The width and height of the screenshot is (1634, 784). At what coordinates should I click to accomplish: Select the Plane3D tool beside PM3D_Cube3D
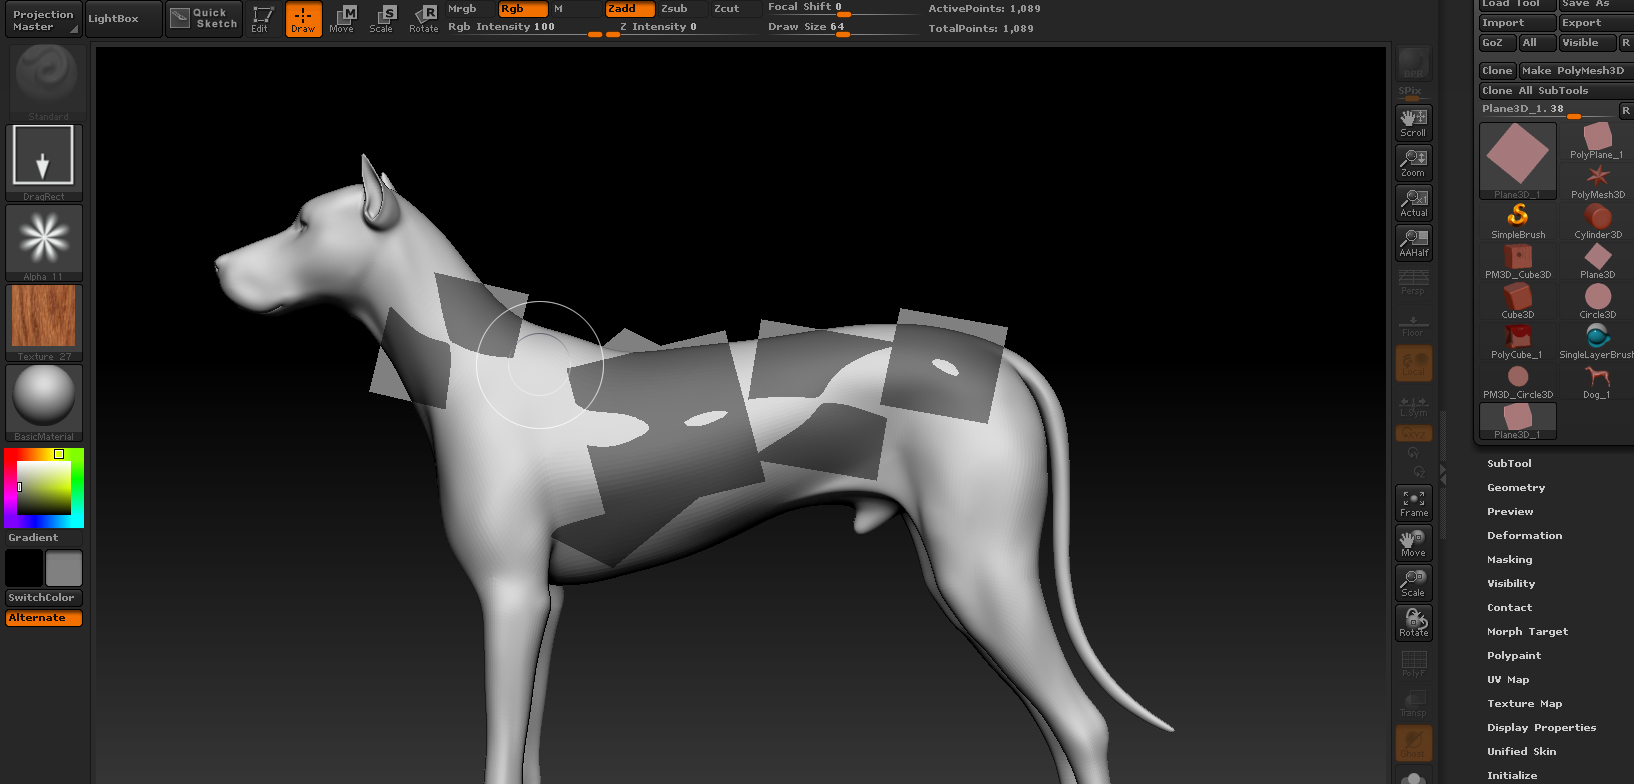coord(1597,261)
